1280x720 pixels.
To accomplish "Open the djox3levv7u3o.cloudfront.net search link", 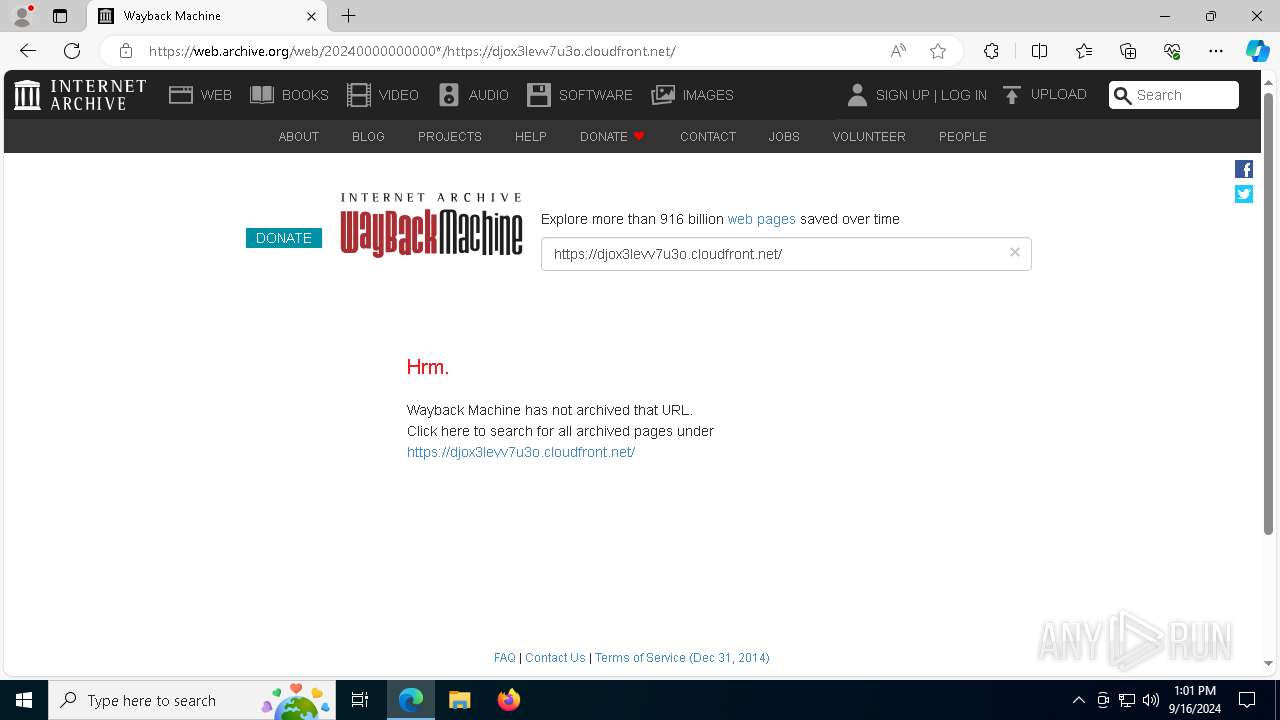I will [x=521, y=452].
